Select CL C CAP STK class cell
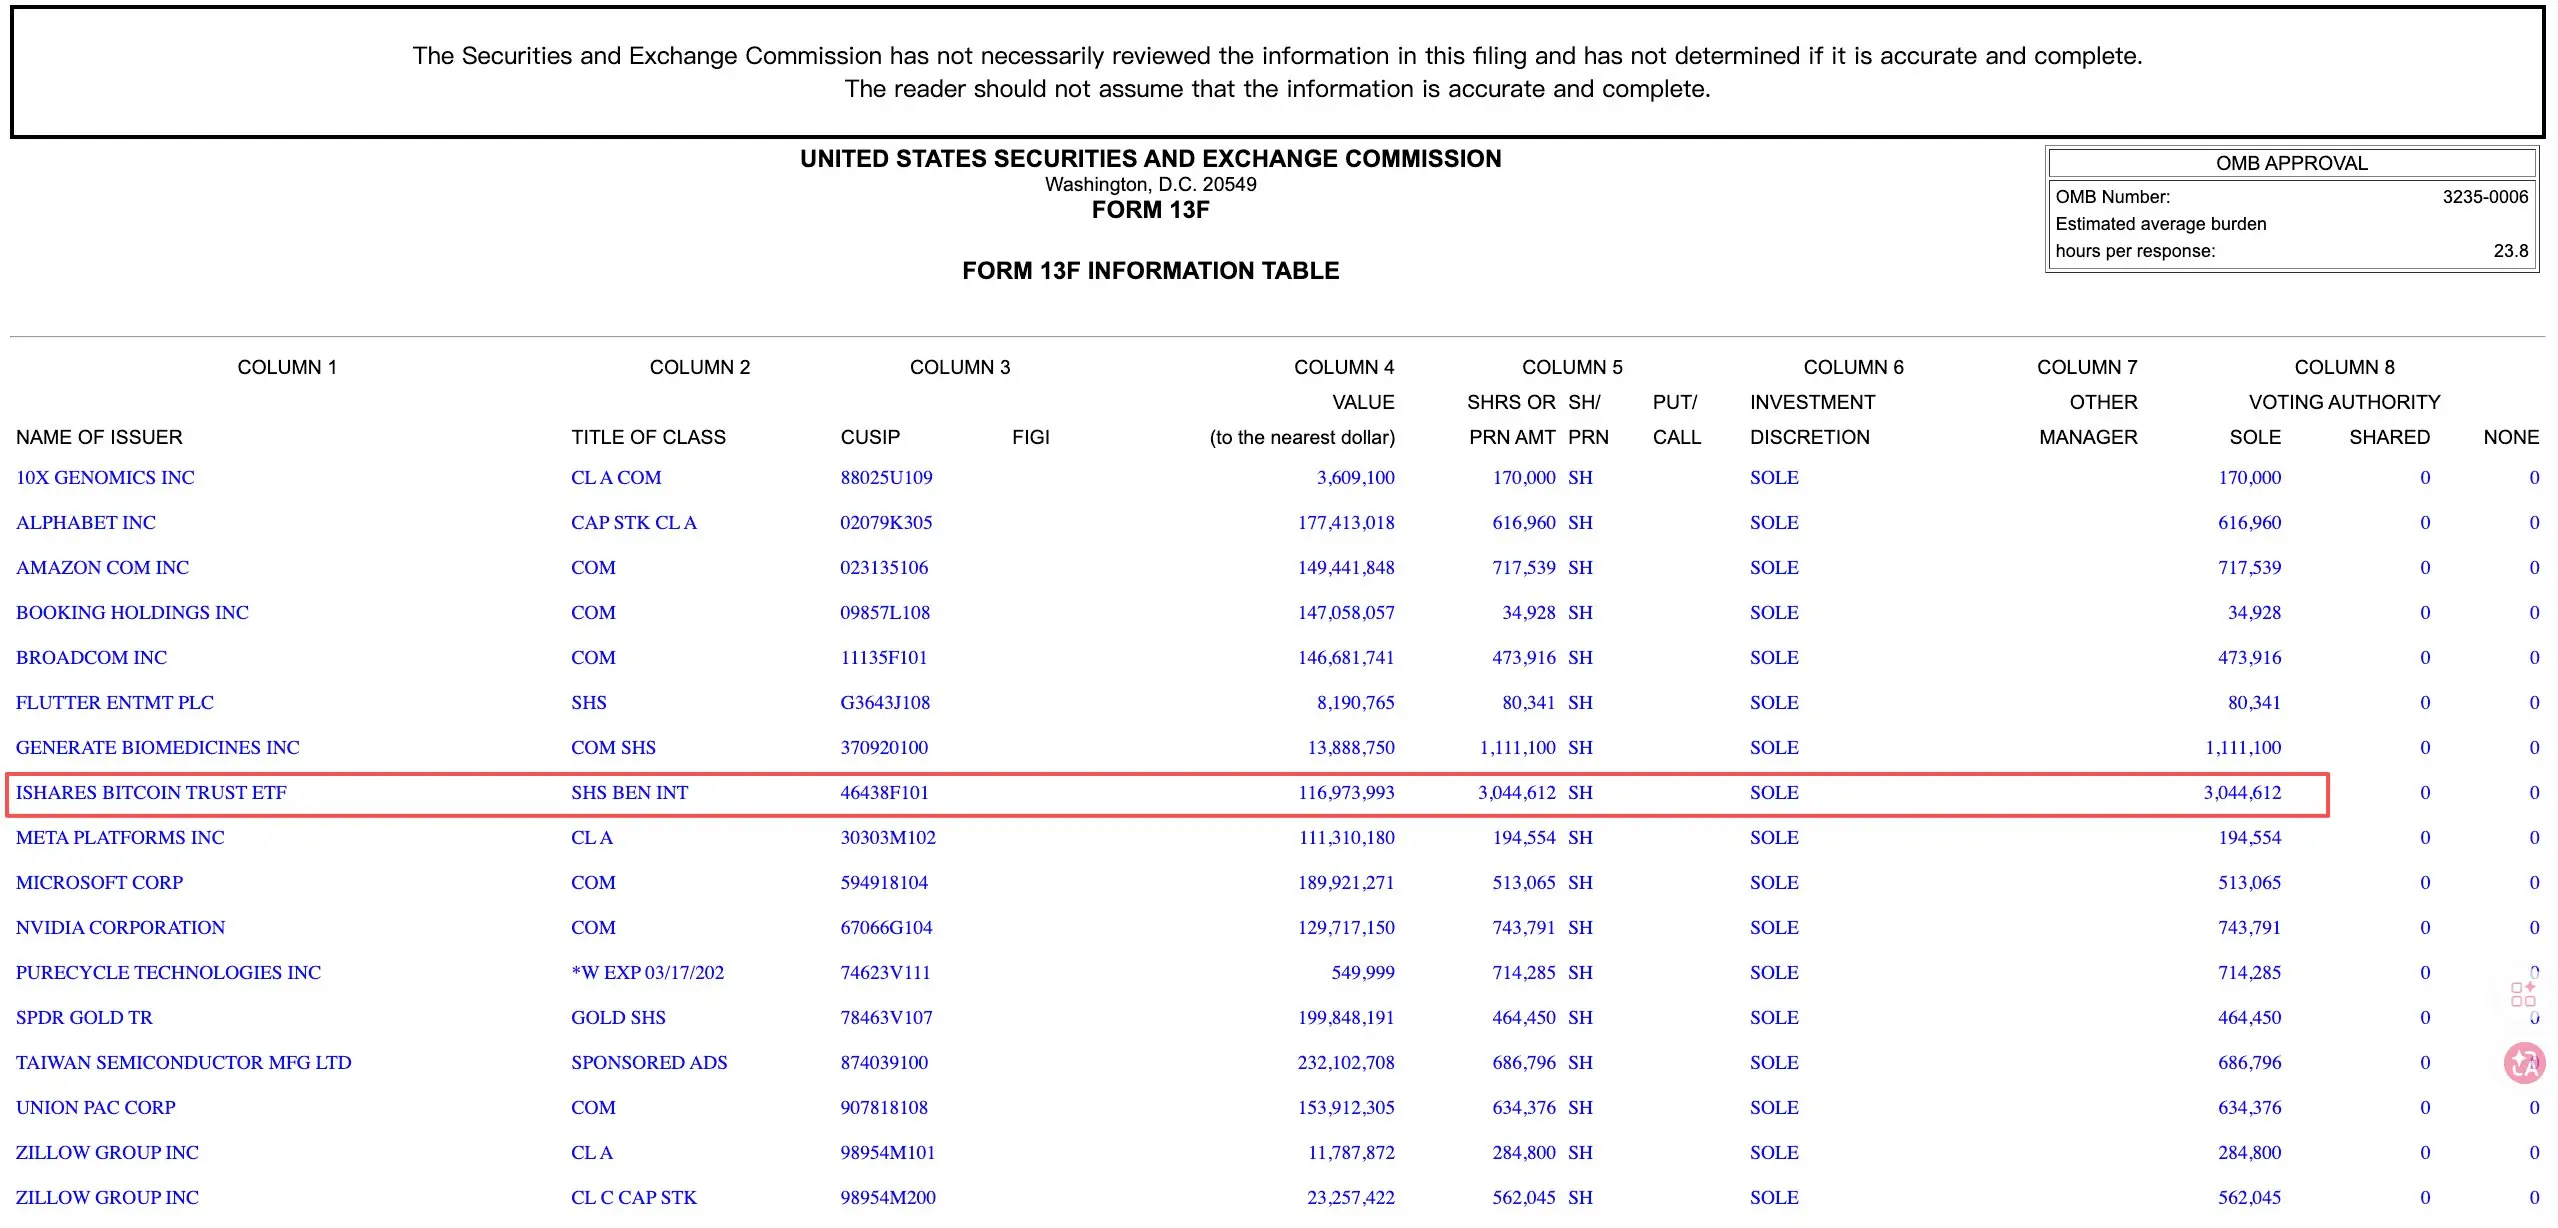This screenshot has height=1228, width=2558. coord(634,1198)
